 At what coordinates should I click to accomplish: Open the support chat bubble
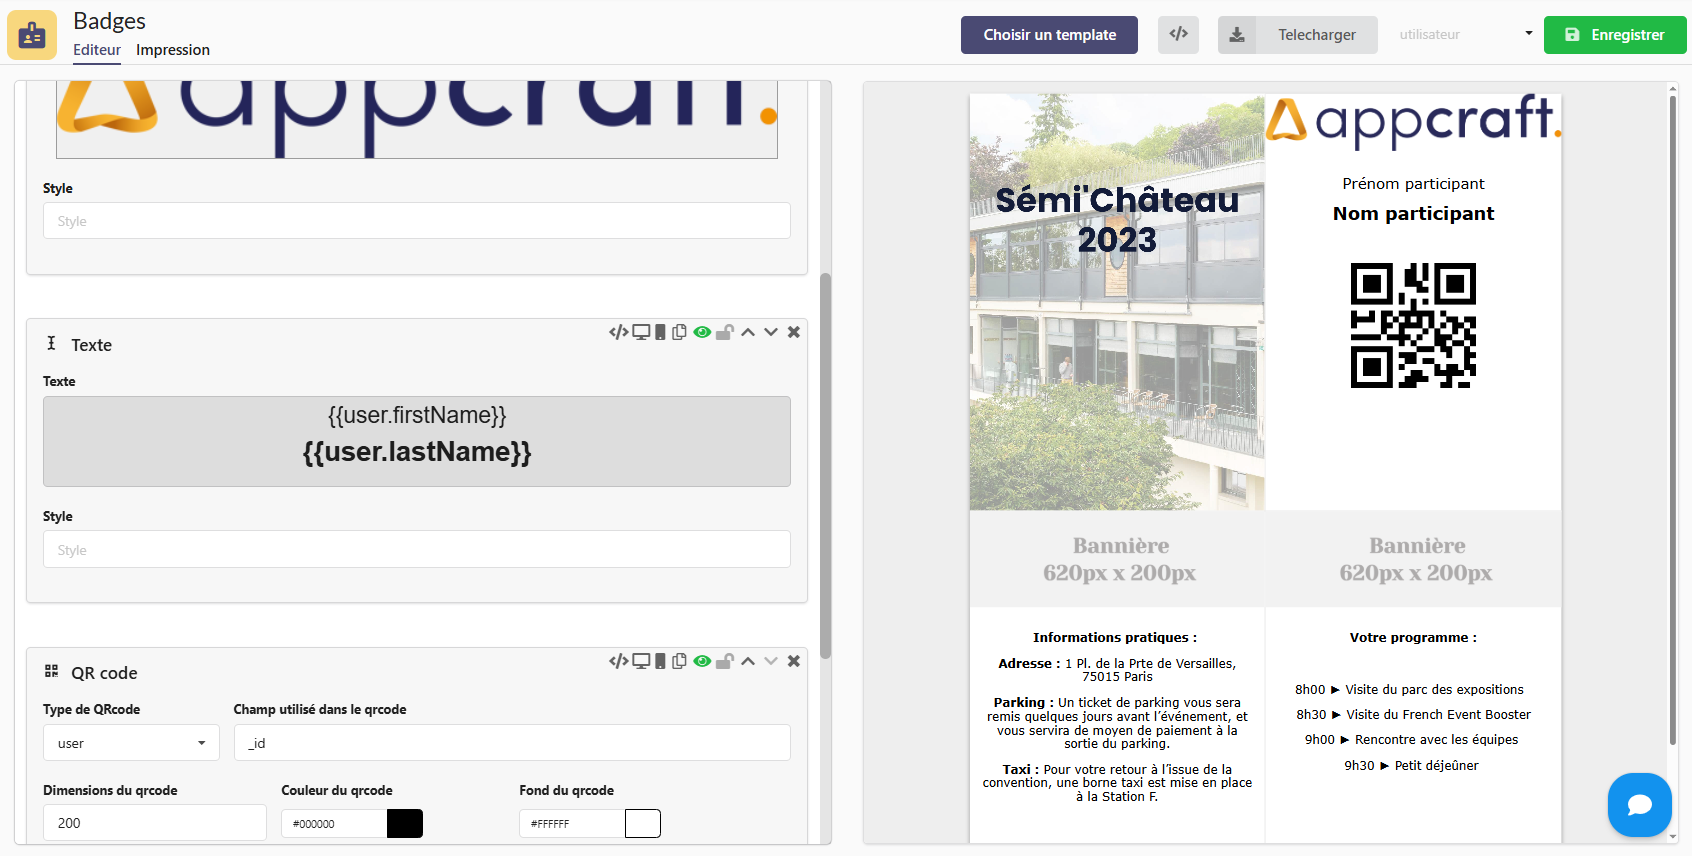[x=1639, y=804]
